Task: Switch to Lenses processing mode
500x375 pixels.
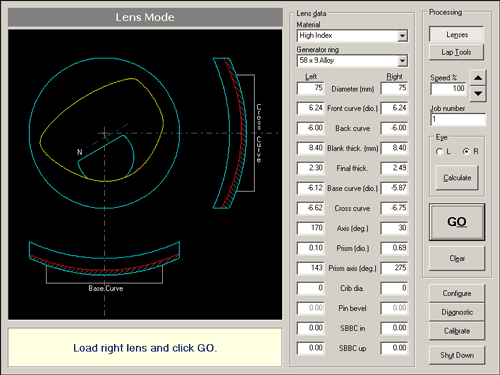Action: pyautogui.click(x=456, y=34)
